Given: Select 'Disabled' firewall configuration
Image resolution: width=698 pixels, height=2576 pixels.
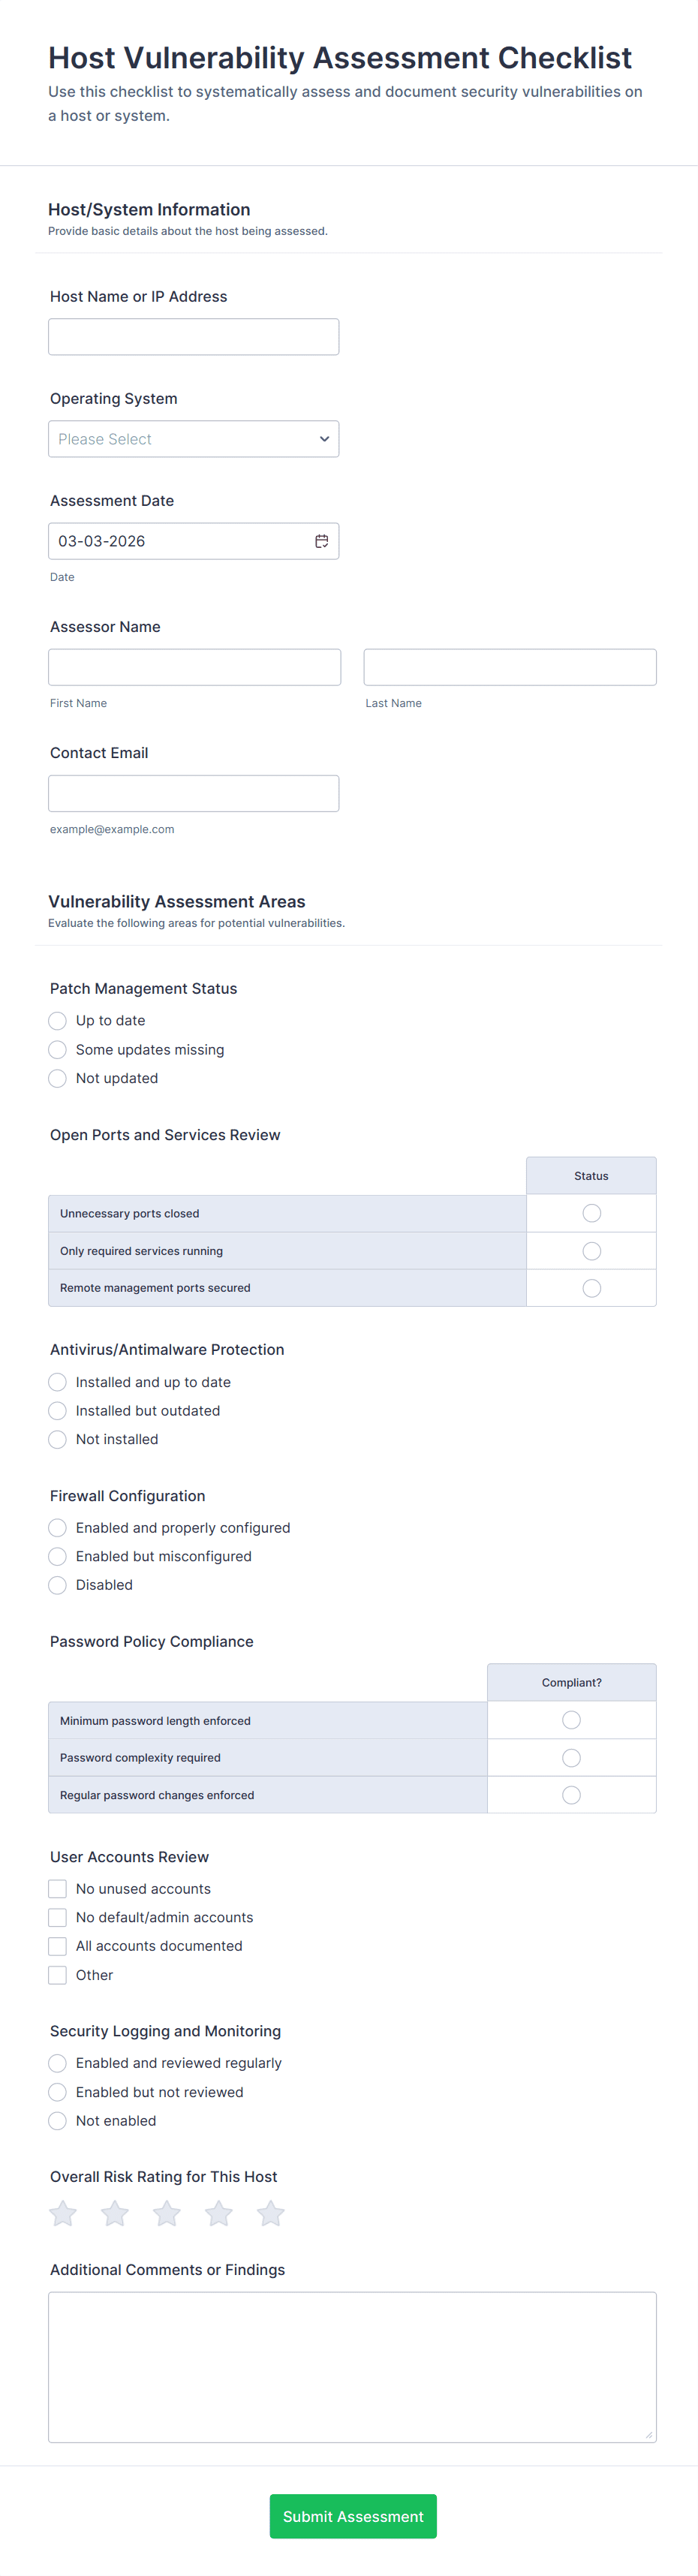Looking at the screenshot, I should pyautogui.click(x=58, y=1585).
